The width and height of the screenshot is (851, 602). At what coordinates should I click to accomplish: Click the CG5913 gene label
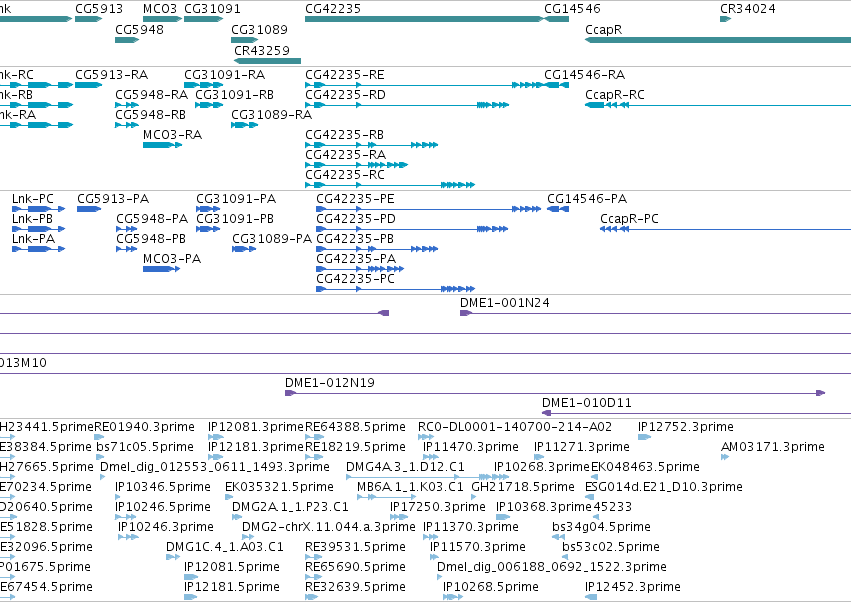99,9
